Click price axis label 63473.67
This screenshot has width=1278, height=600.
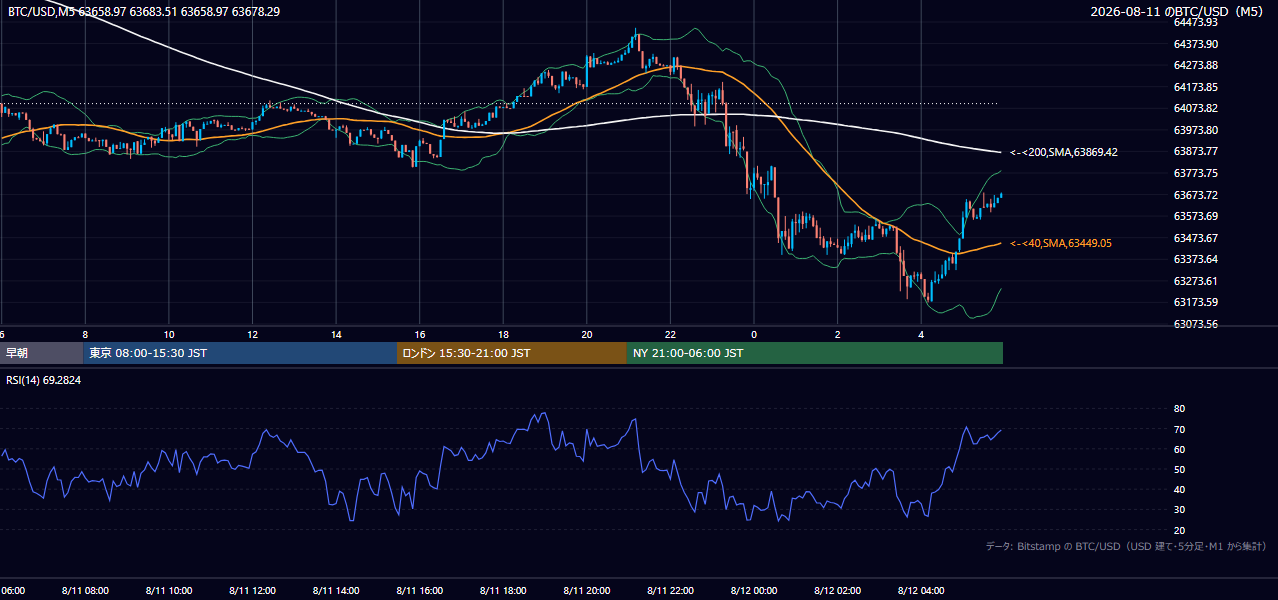click(1195, 238)
